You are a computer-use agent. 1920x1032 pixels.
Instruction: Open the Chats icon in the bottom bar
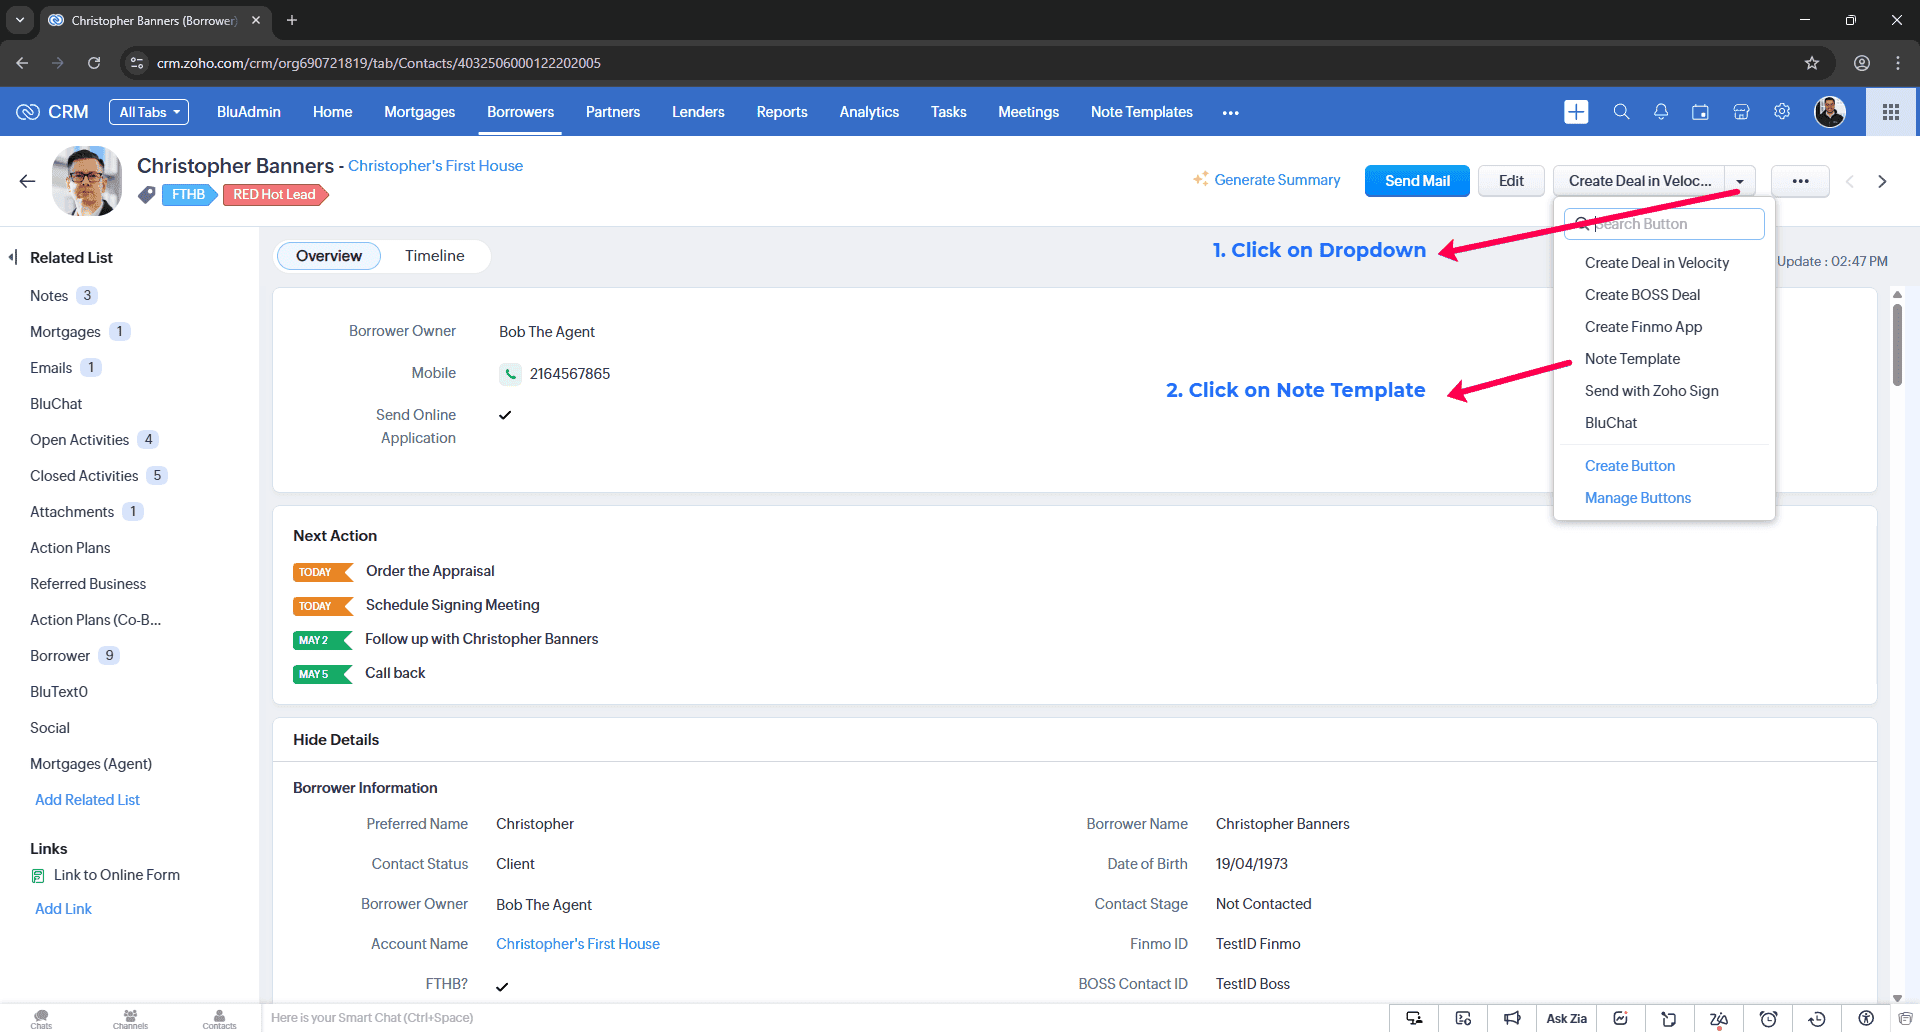tap(41, 1018)
